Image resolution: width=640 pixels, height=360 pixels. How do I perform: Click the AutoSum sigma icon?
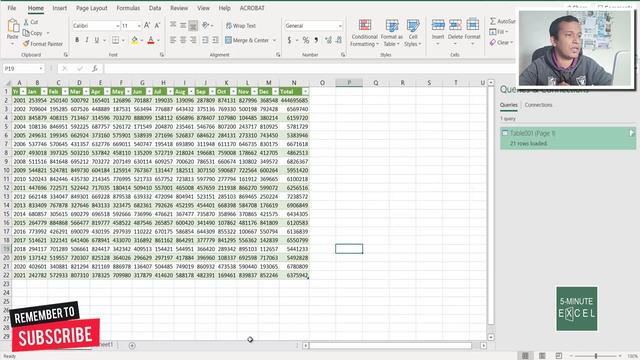493,21
